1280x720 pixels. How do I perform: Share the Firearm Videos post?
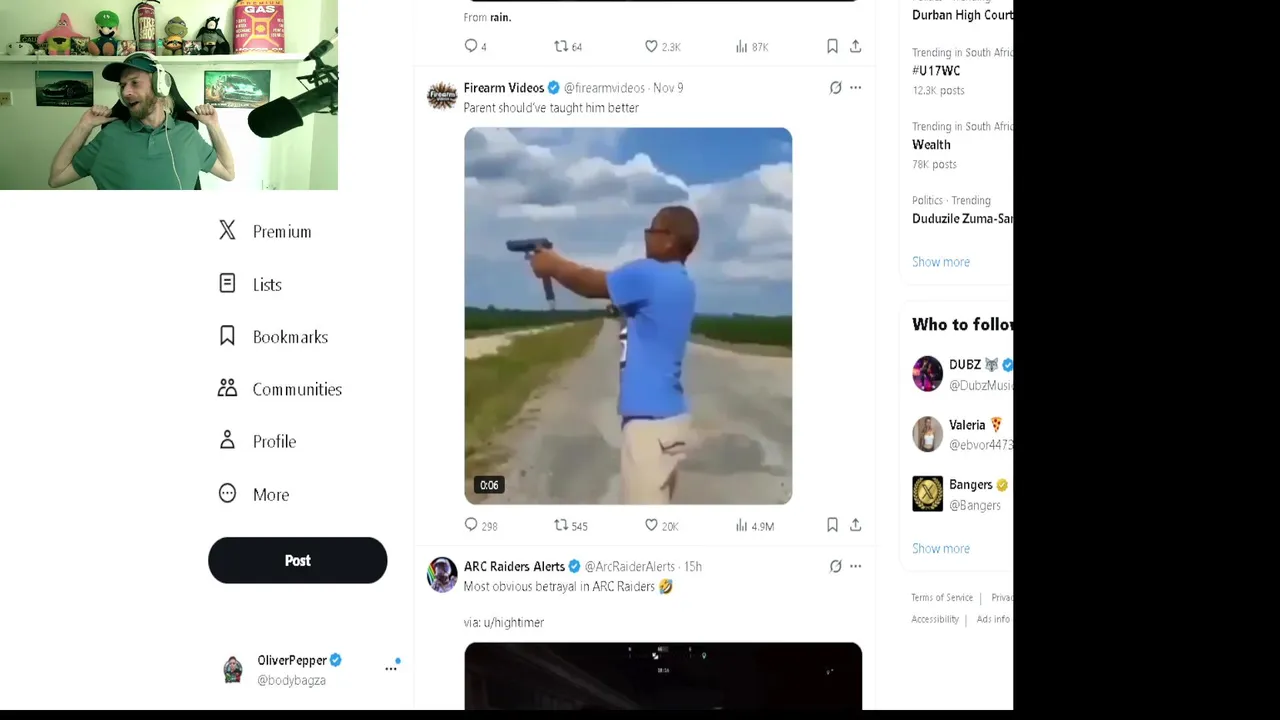coord(856,525)
